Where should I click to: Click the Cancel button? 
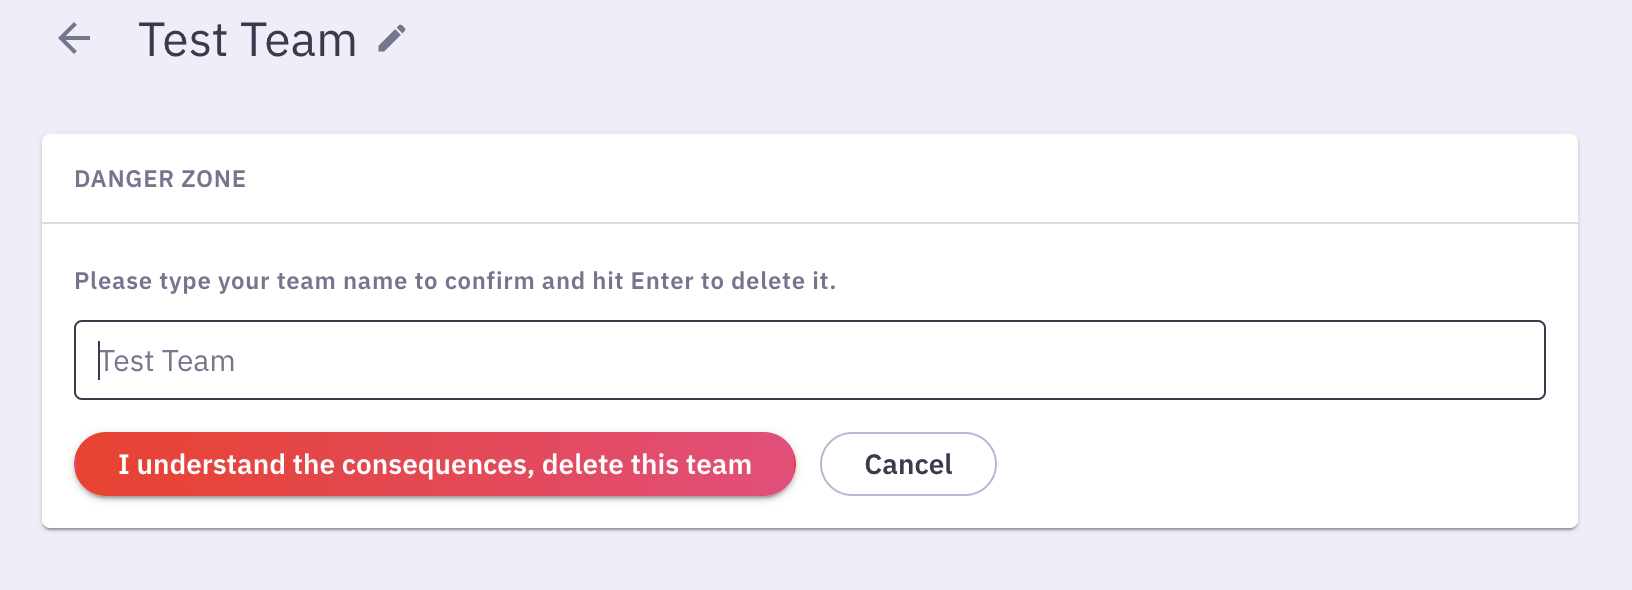907,464
